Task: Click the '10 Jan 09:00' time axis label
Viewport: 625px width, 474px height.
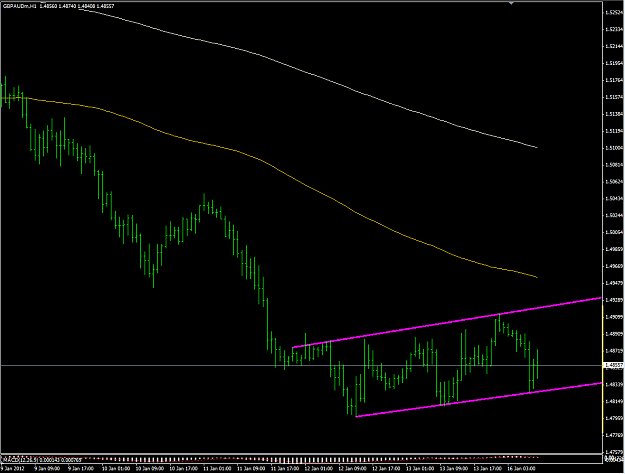Action: coord(149,469)
